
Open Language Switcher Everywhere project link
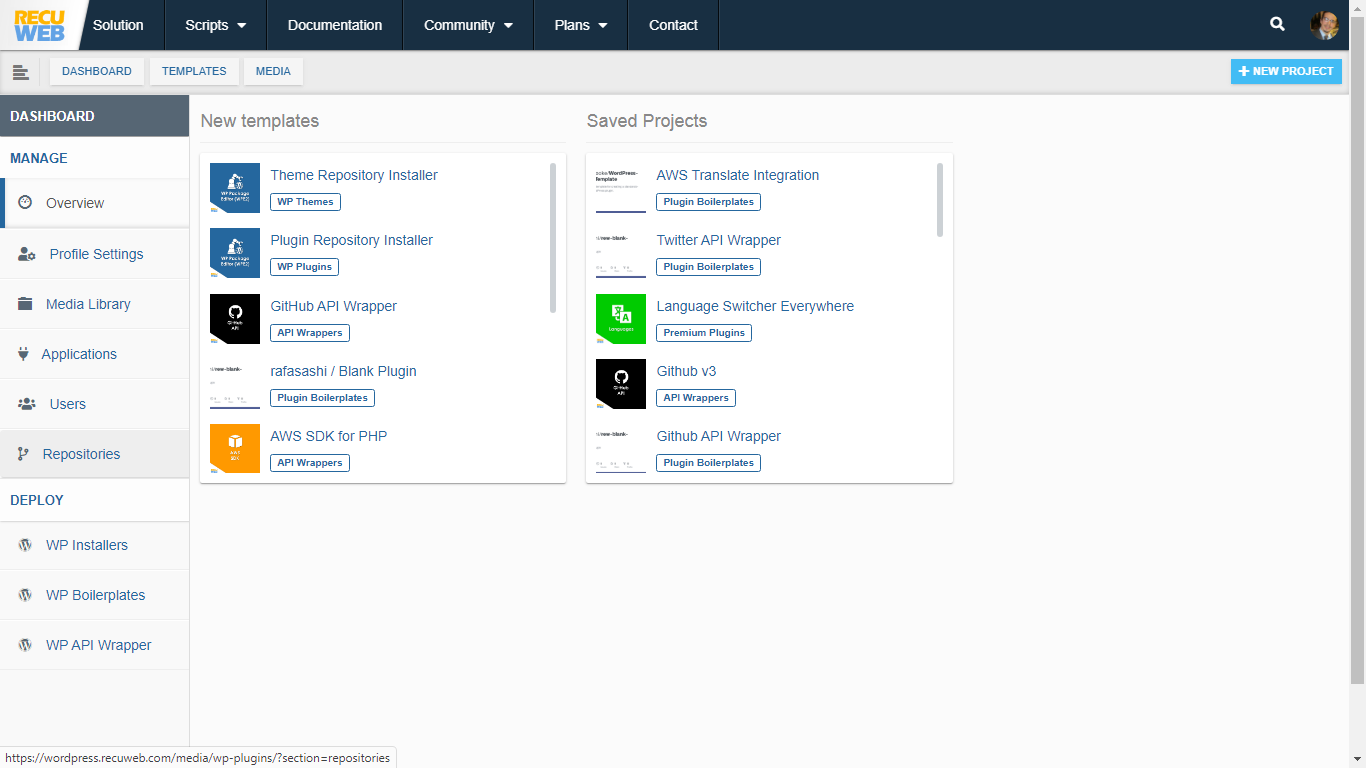[x=755, y=306]
